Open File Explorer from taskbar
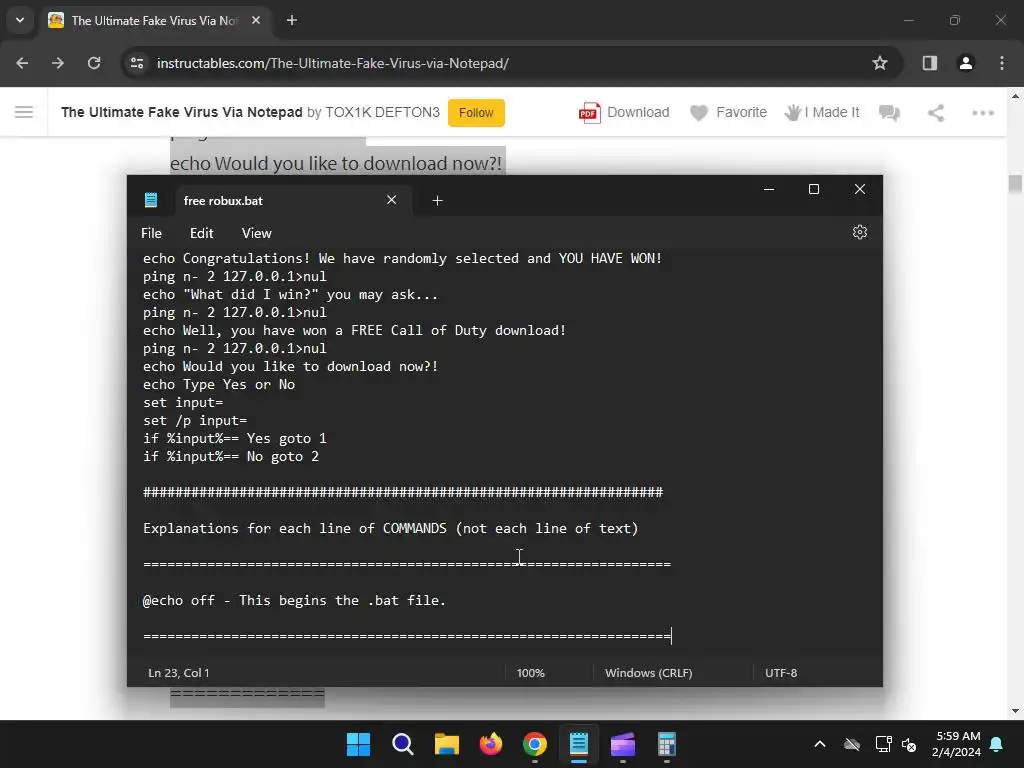Image resolution: width=1024 pixels, height=768 pixels. pyautogui.click(x=447, y=744)
